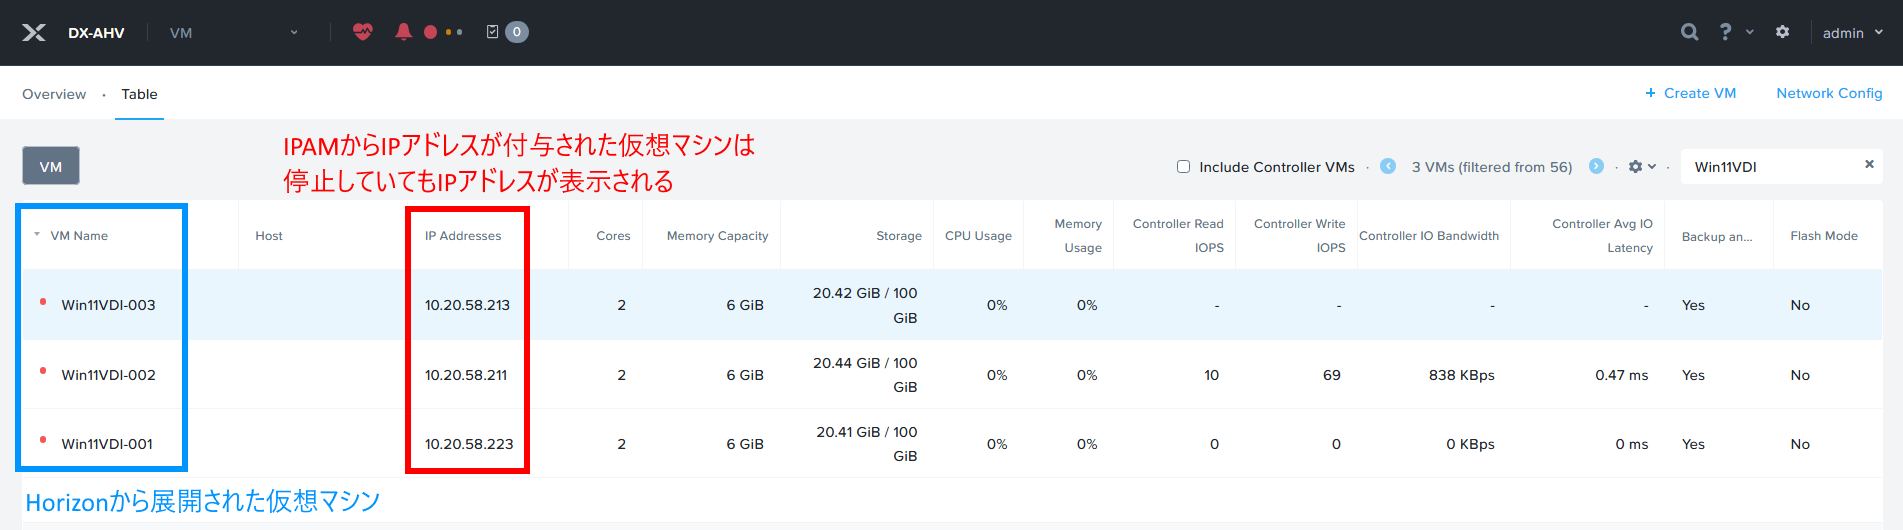This screenshot has height=530, width=1903.
Task: Open Network Config
Action: pyautogui.click(x=1829, y=93)
